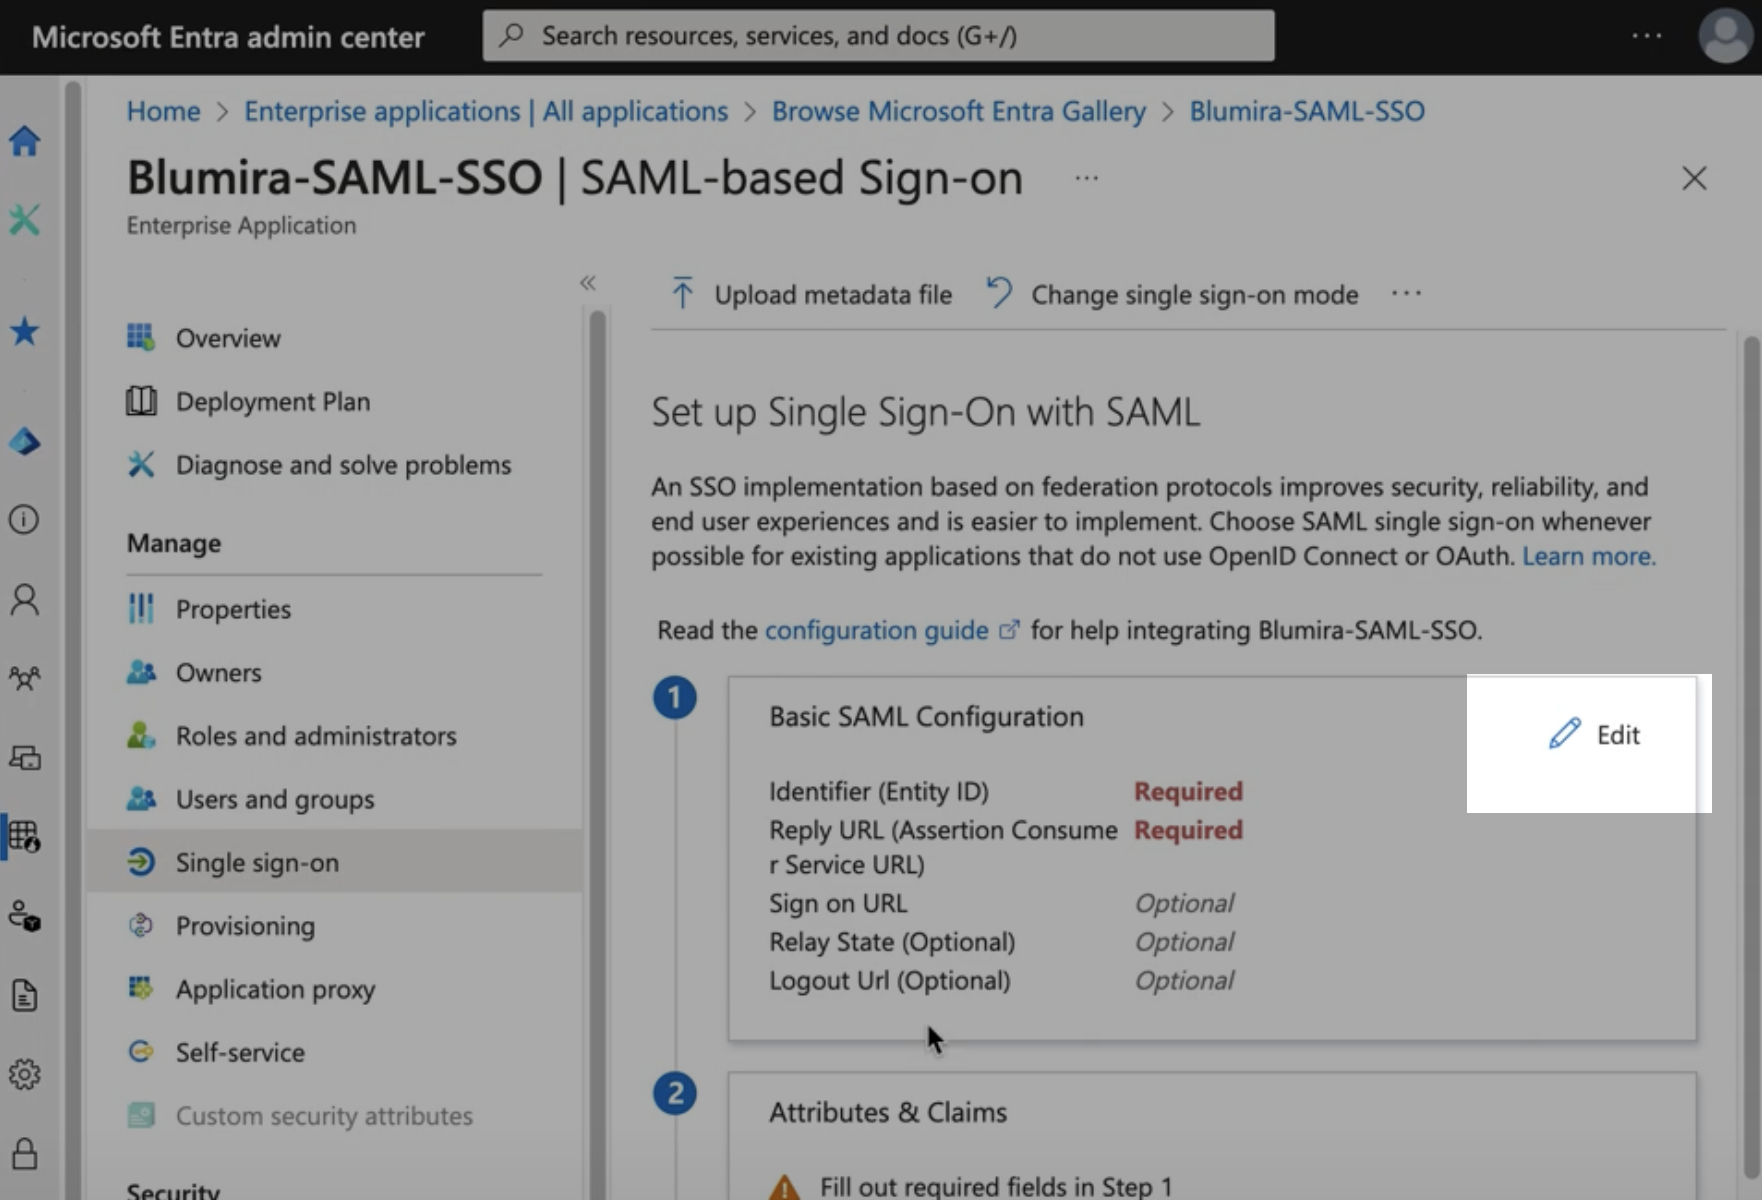Screen dimensions: 1762x1200
Task: Follow the Learn more link
Action: pyautogui.click(x=1589, y=556)
